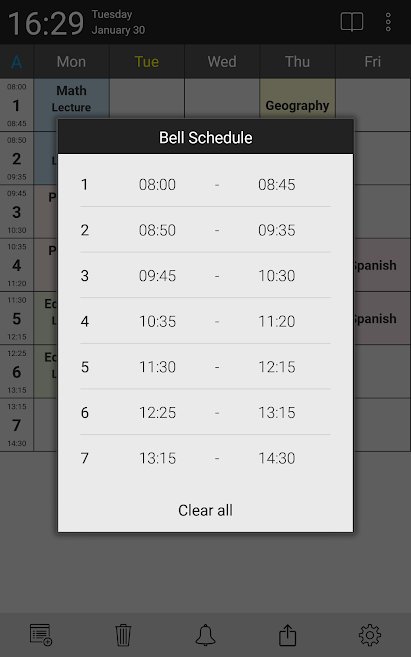Screen dimensions: 411x657
Task: Clear all bell schedule times
Action: coord(205,510)
